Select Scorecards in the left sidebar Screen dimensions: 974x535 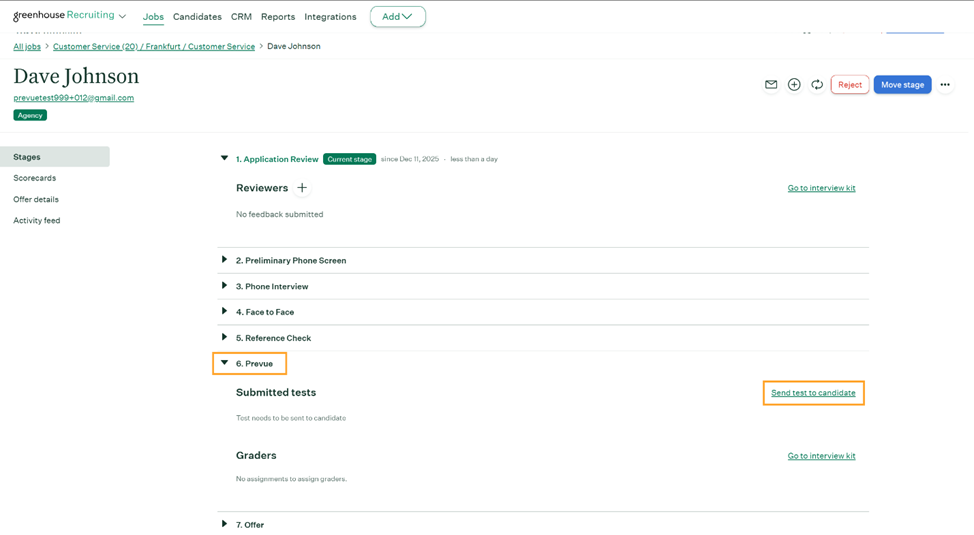35,178
